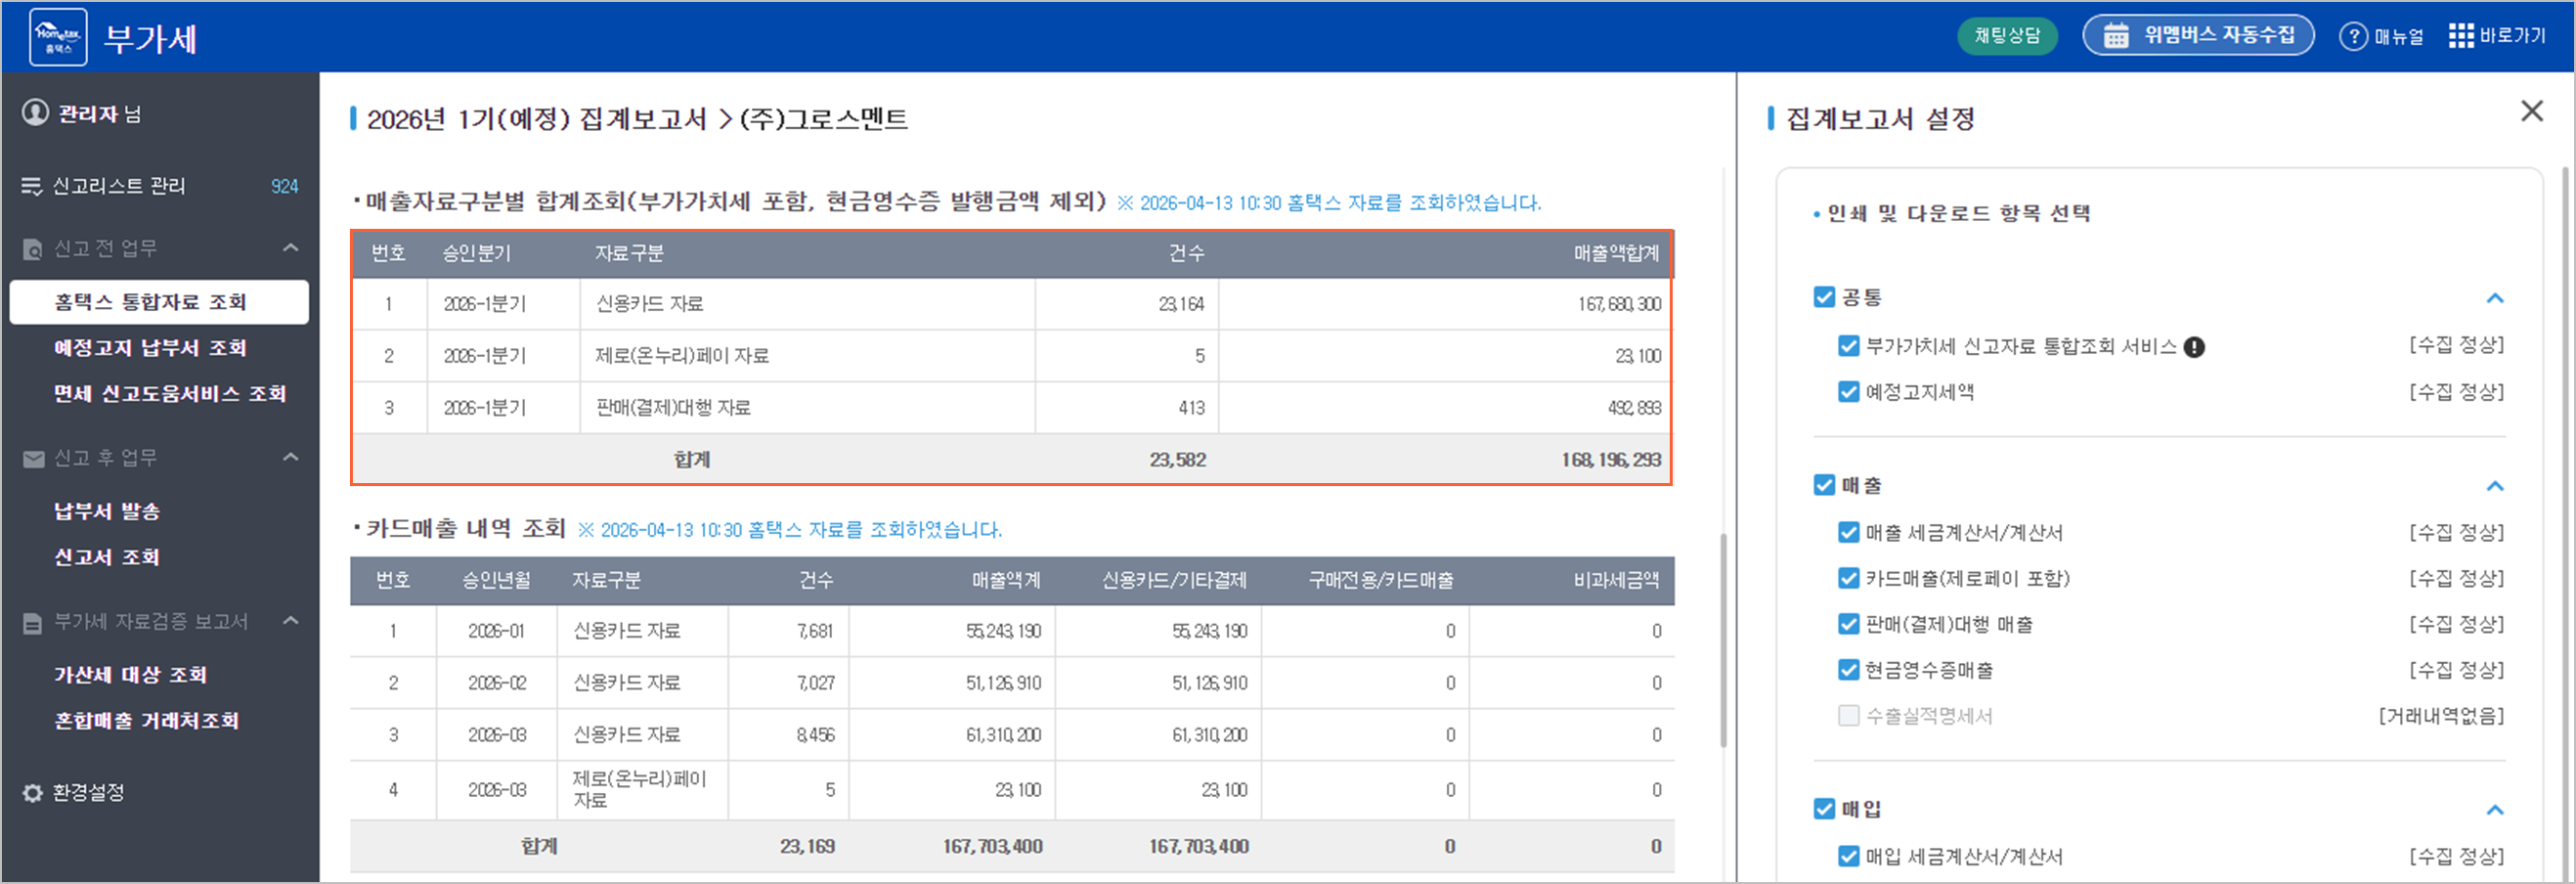Select 가산세 대상 조회 in sidebar
The width and height of the screenshot is (2576, 884).
(x=130, y=675)
